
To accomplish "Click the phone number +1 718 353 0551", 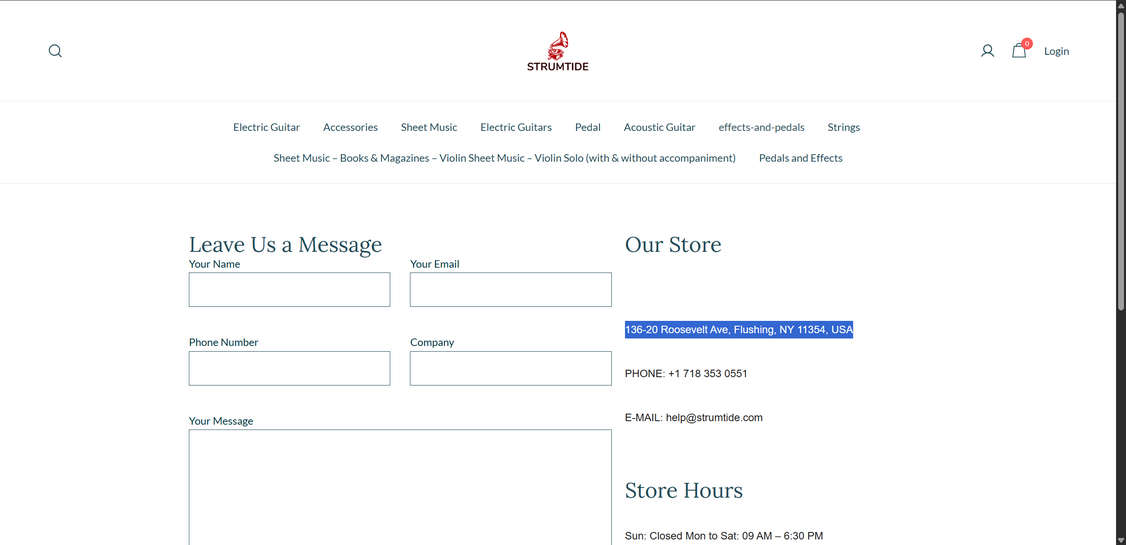I will 707,373.
